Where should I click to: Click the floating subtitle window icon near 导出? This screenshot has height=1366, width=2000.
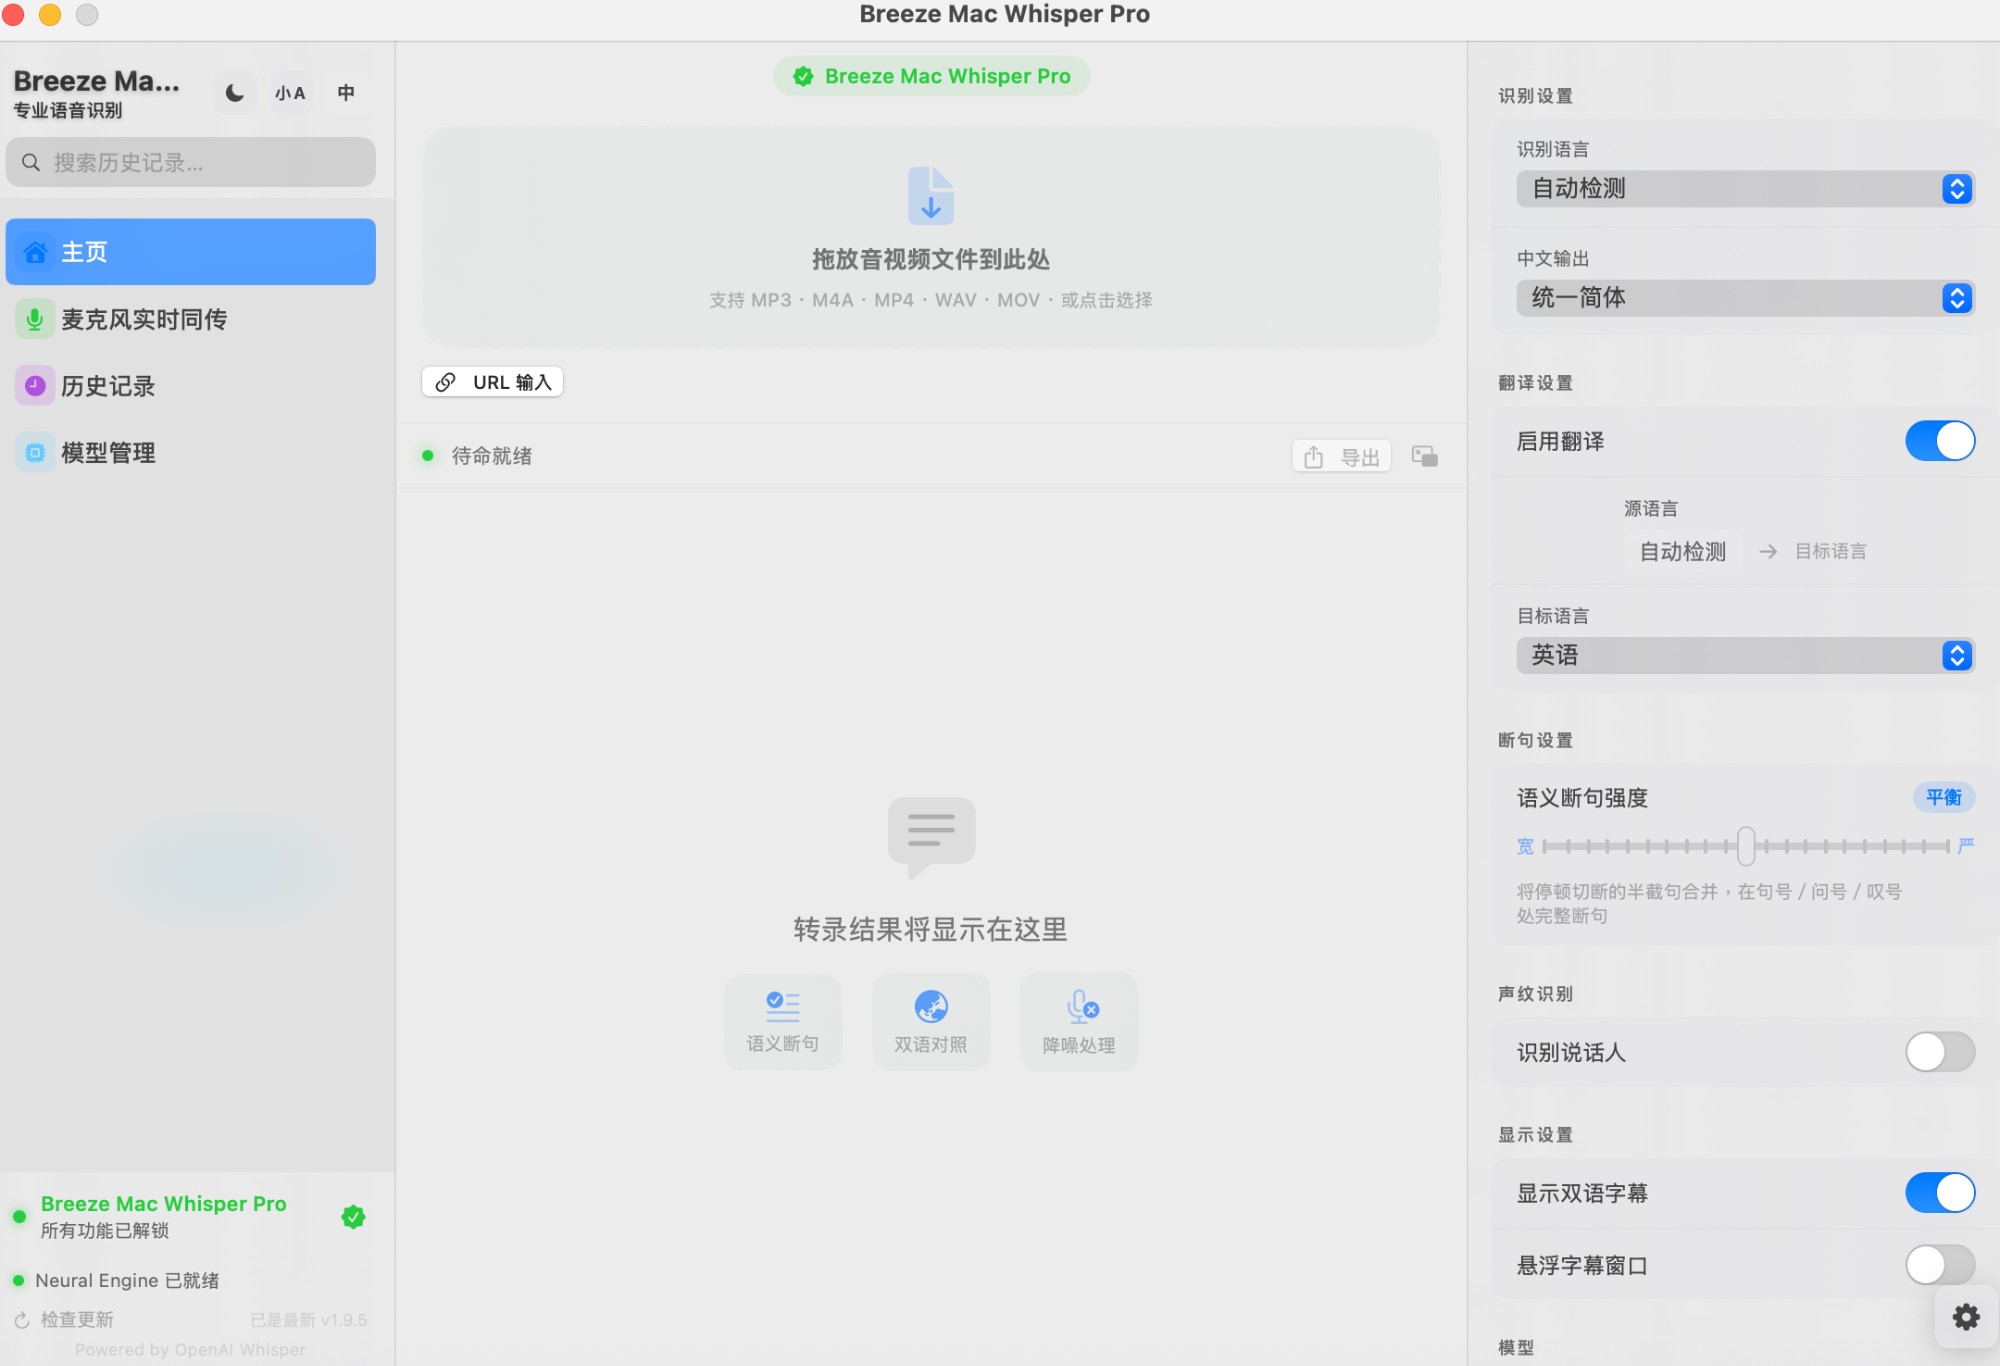point(1425,456)
